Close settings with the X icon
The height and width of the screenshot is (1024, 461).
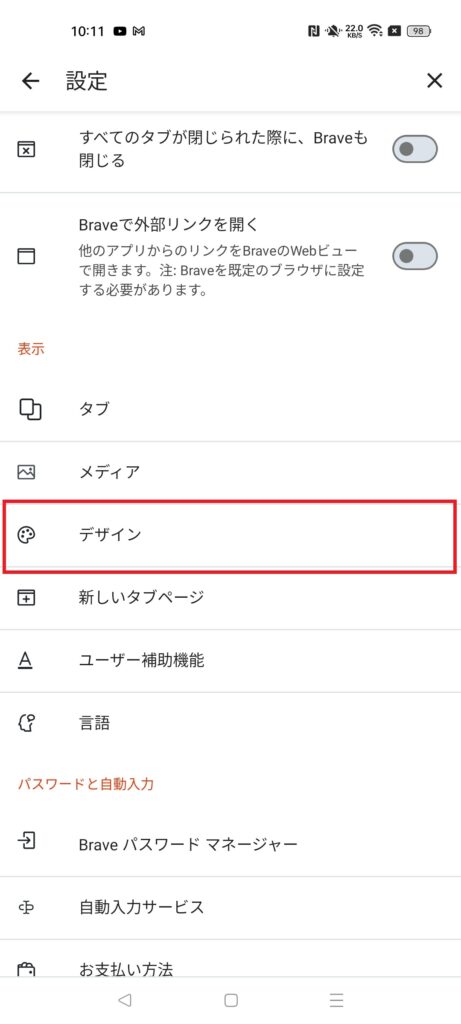(434, 81)
